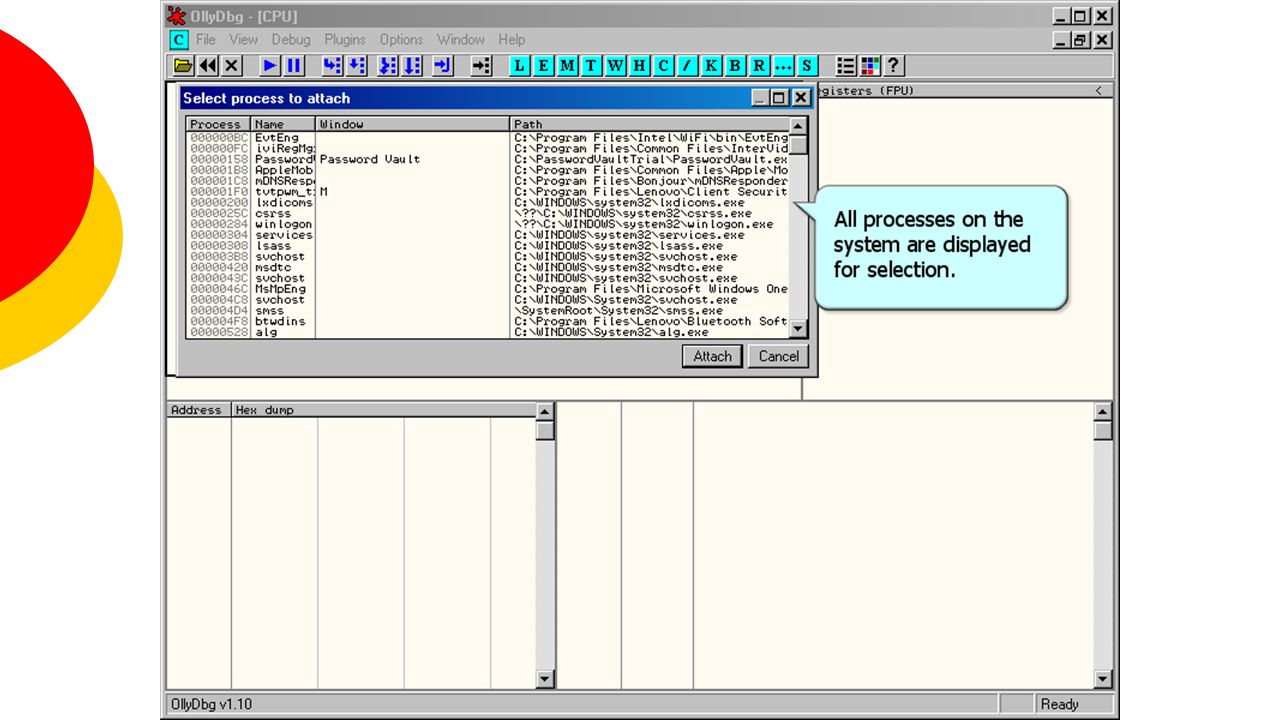Open Breakpoints with B button
The image size is (1280, 720).
(x=735, y=66)
